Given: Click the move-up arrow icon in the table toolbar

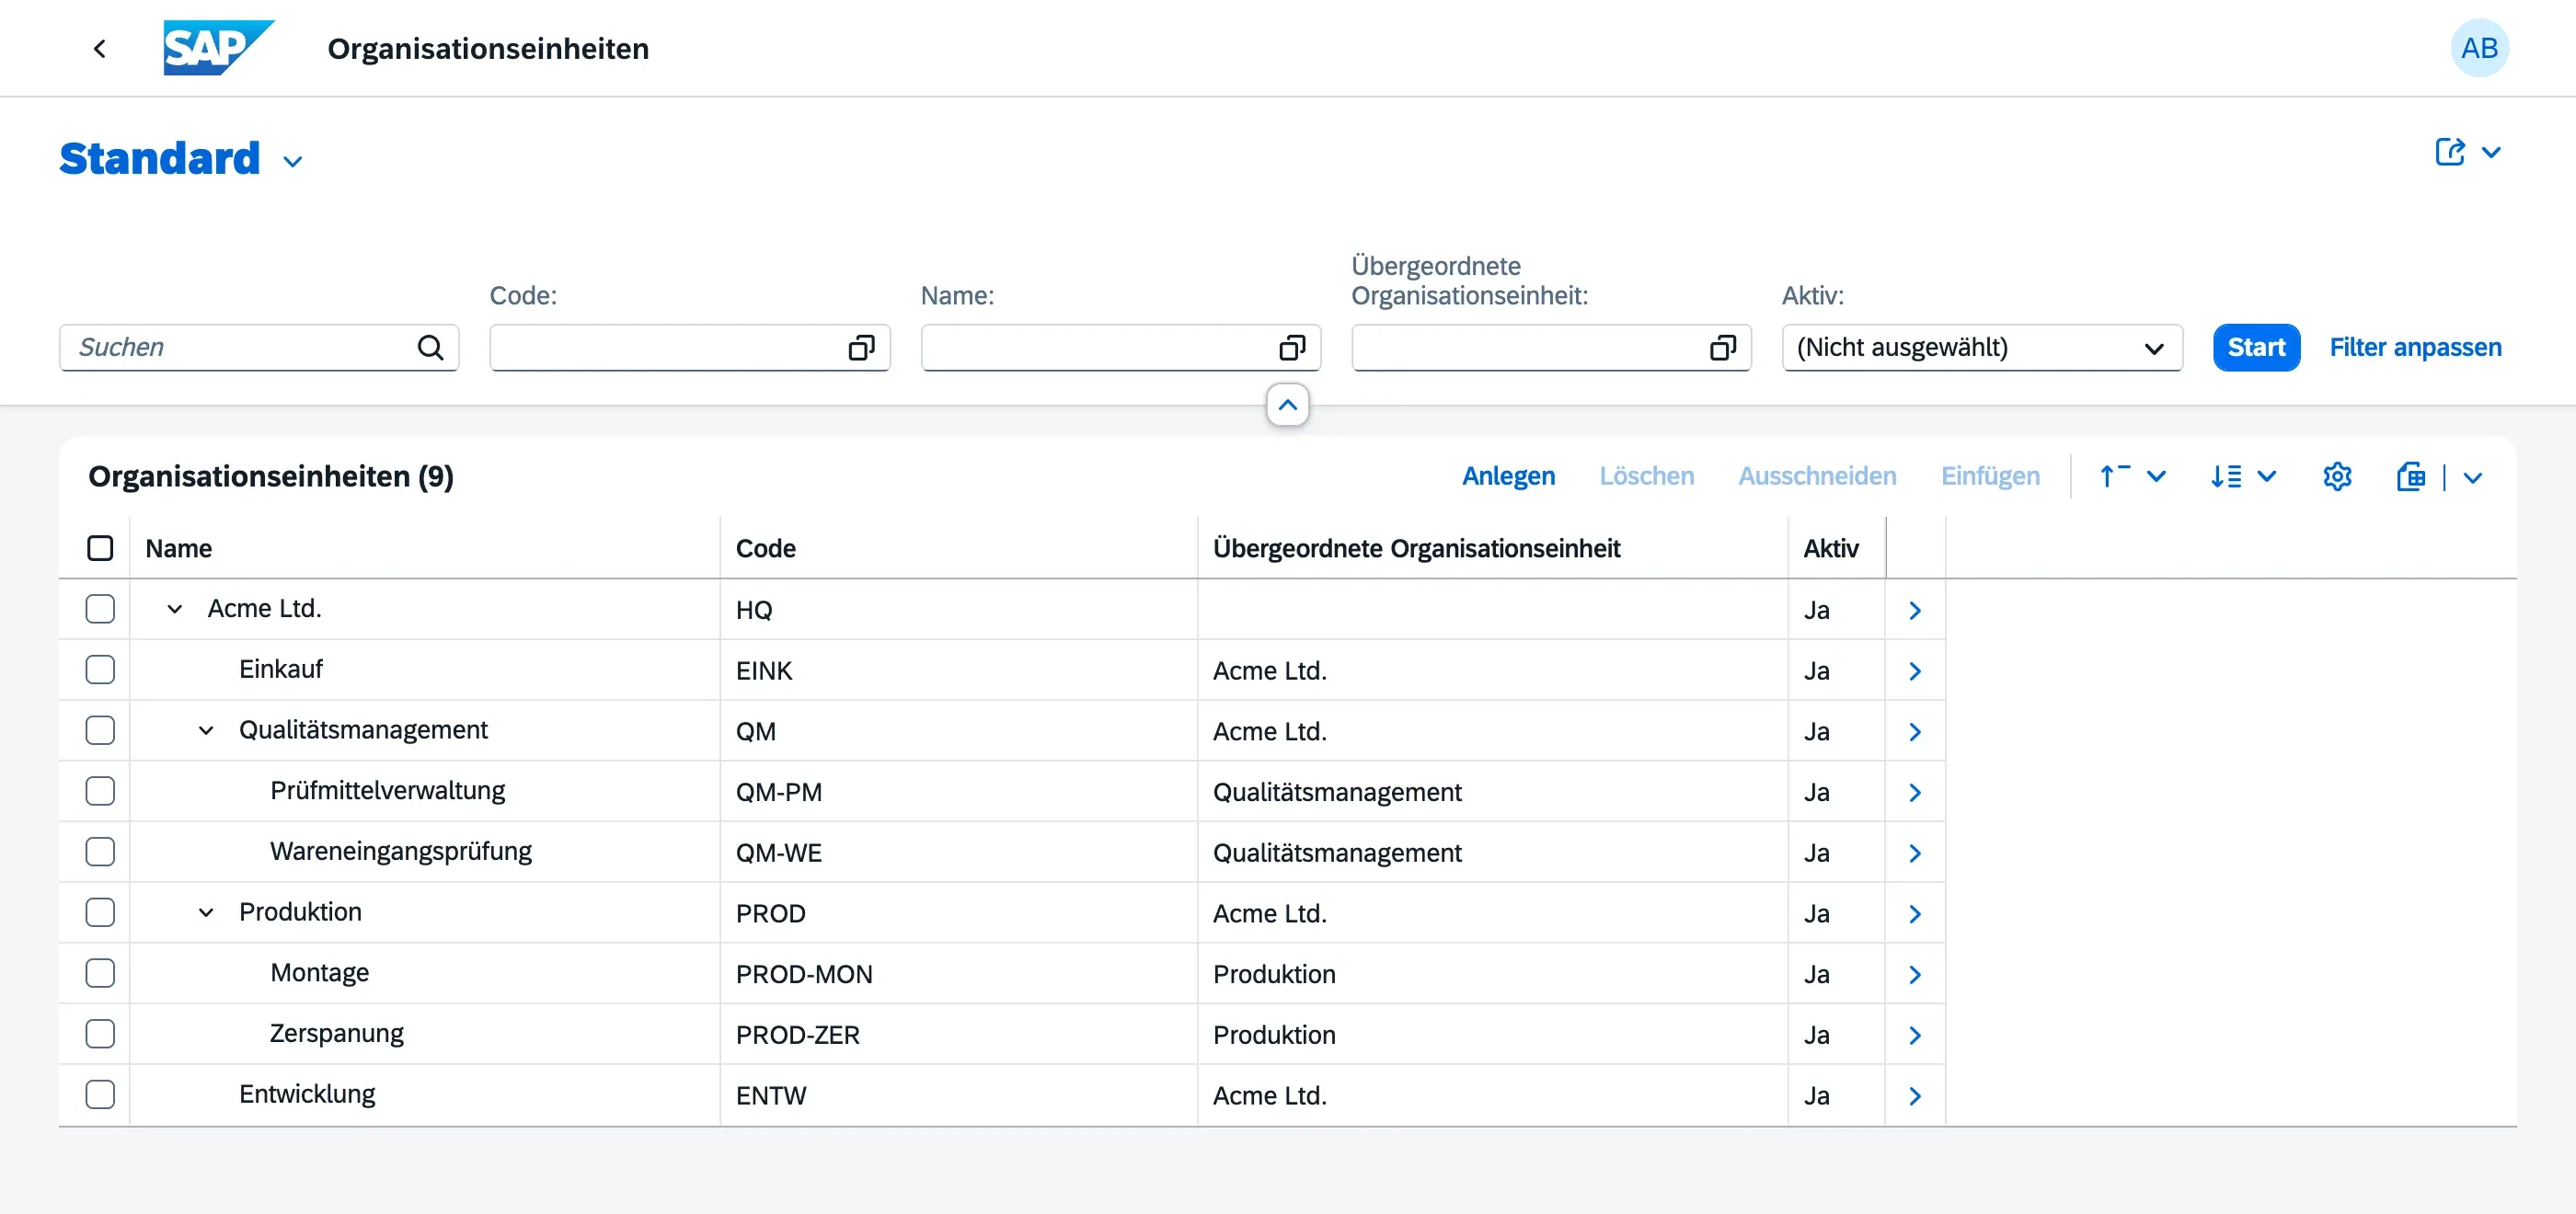Looking at the screenshot, I should click(2114, 476).
